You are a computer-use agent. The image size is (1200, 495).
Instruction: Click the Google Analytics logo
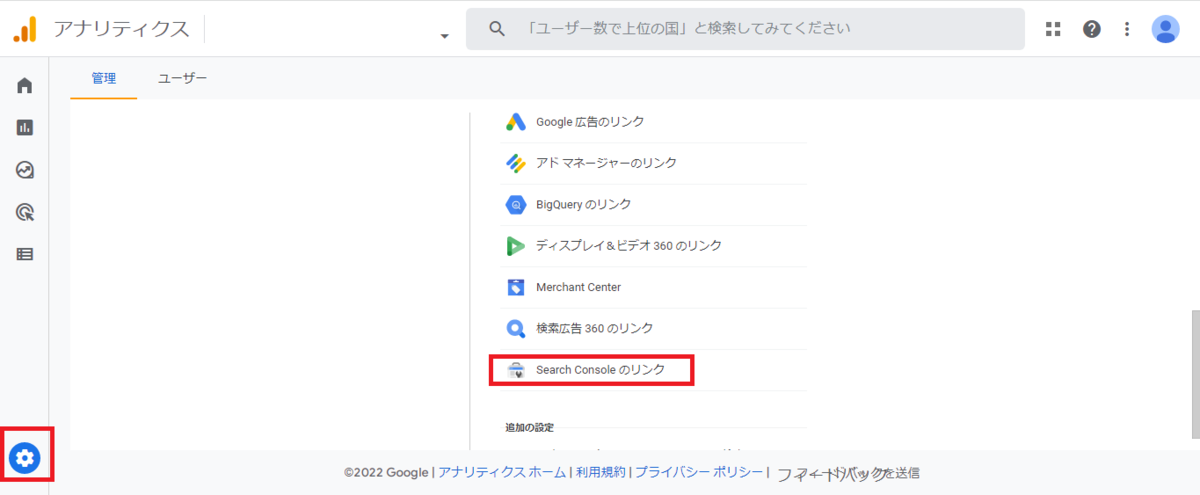(25, 29)
